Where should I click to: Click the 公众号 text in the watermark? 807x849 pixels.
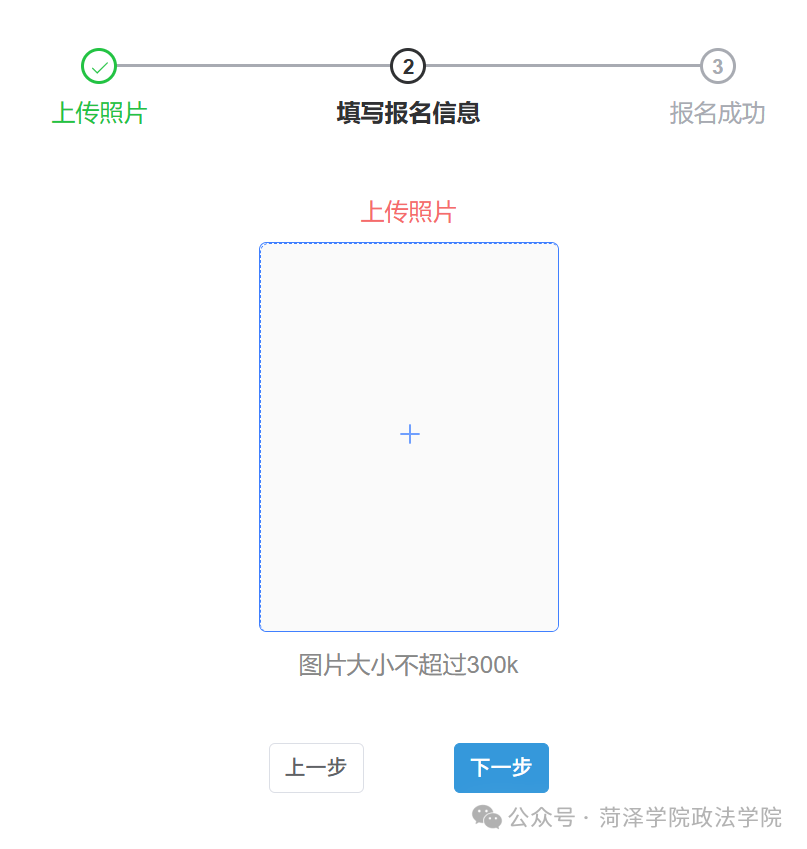click(541, 817)
